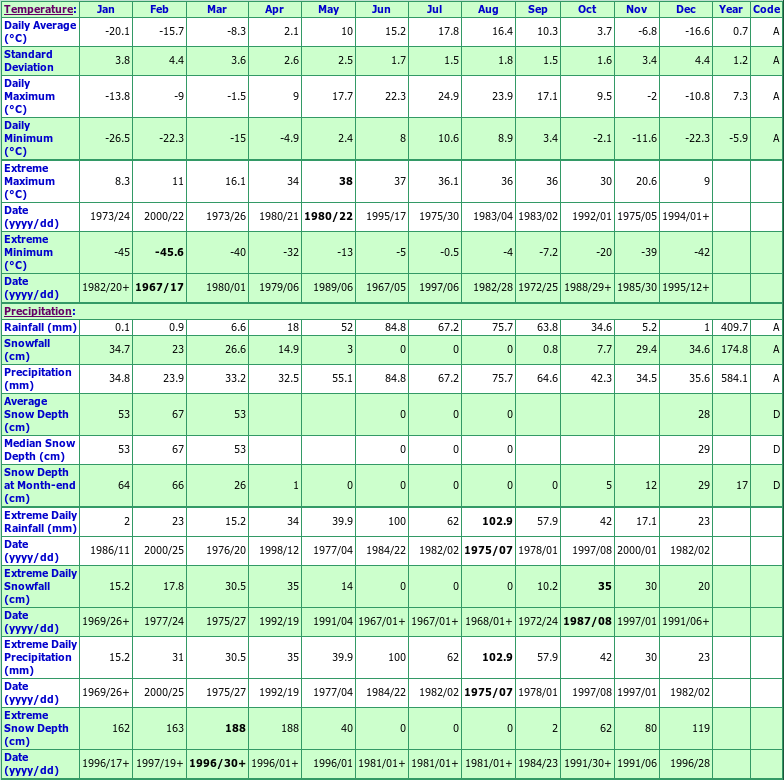Select the yearly snowfall total 174.8

point(734,350)
